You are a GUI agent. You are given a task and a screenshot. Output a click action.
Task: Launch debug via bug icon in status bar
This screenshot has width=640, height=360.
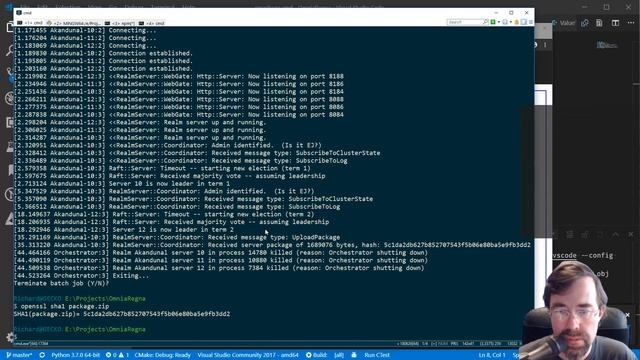pos(354,355)
